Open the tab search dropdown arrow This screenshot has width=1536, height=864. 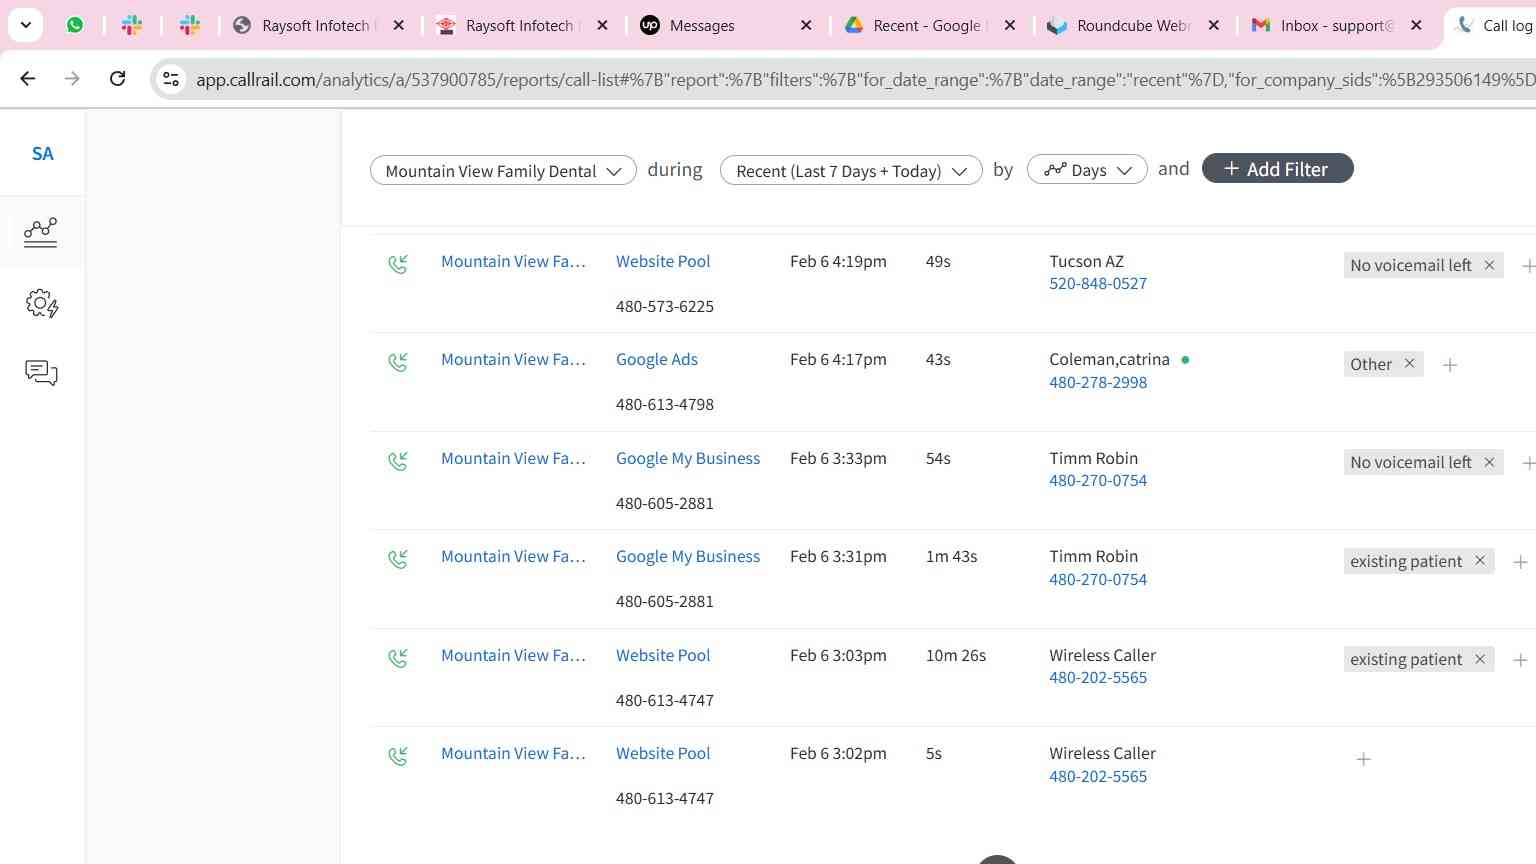pos(25,25)
